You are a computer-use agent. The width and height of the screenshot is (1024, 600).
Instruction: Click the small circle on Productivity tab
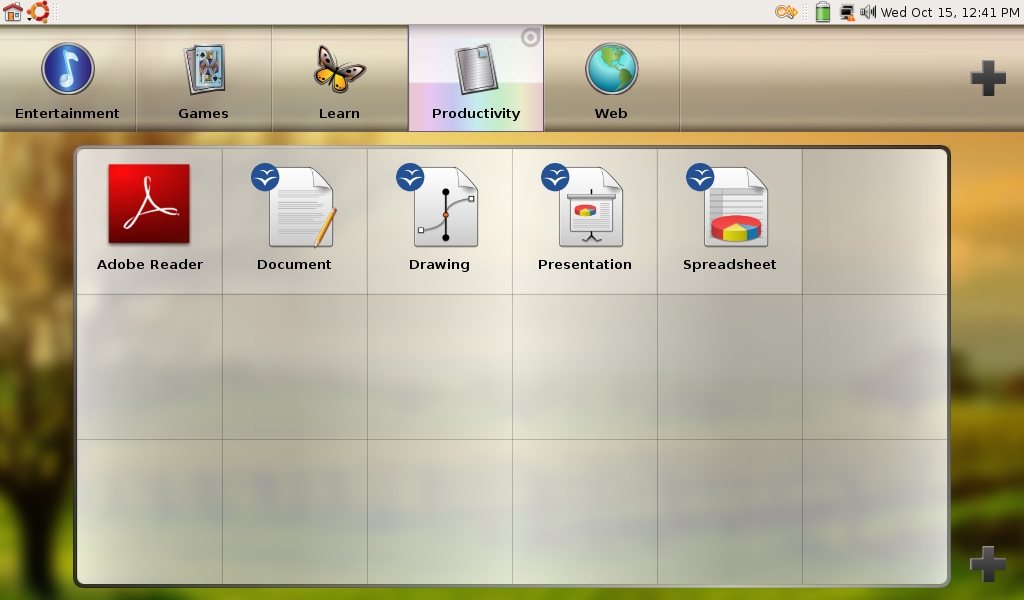(x=531, y=38)
